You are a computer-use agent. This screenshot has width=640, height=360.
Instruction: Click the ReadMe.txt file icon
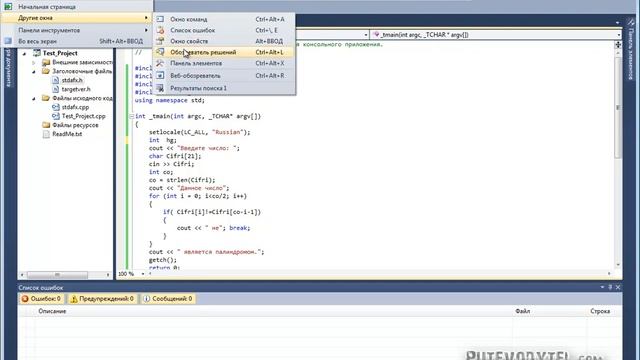coord(46,134)
